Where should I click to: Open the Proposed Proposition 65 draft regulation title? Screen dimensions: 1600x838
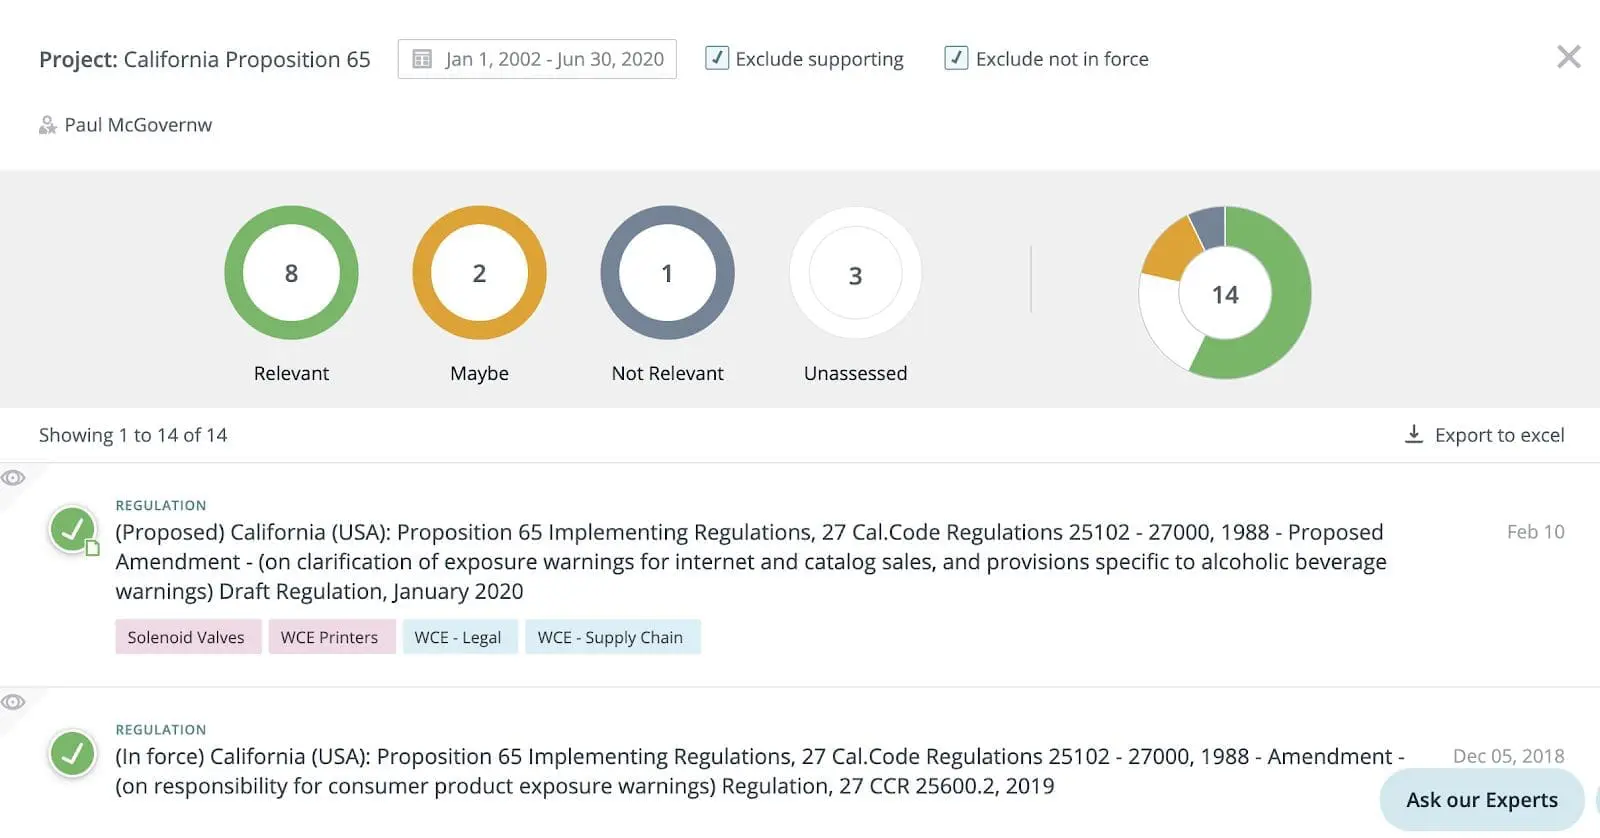(x=751, y=561)
